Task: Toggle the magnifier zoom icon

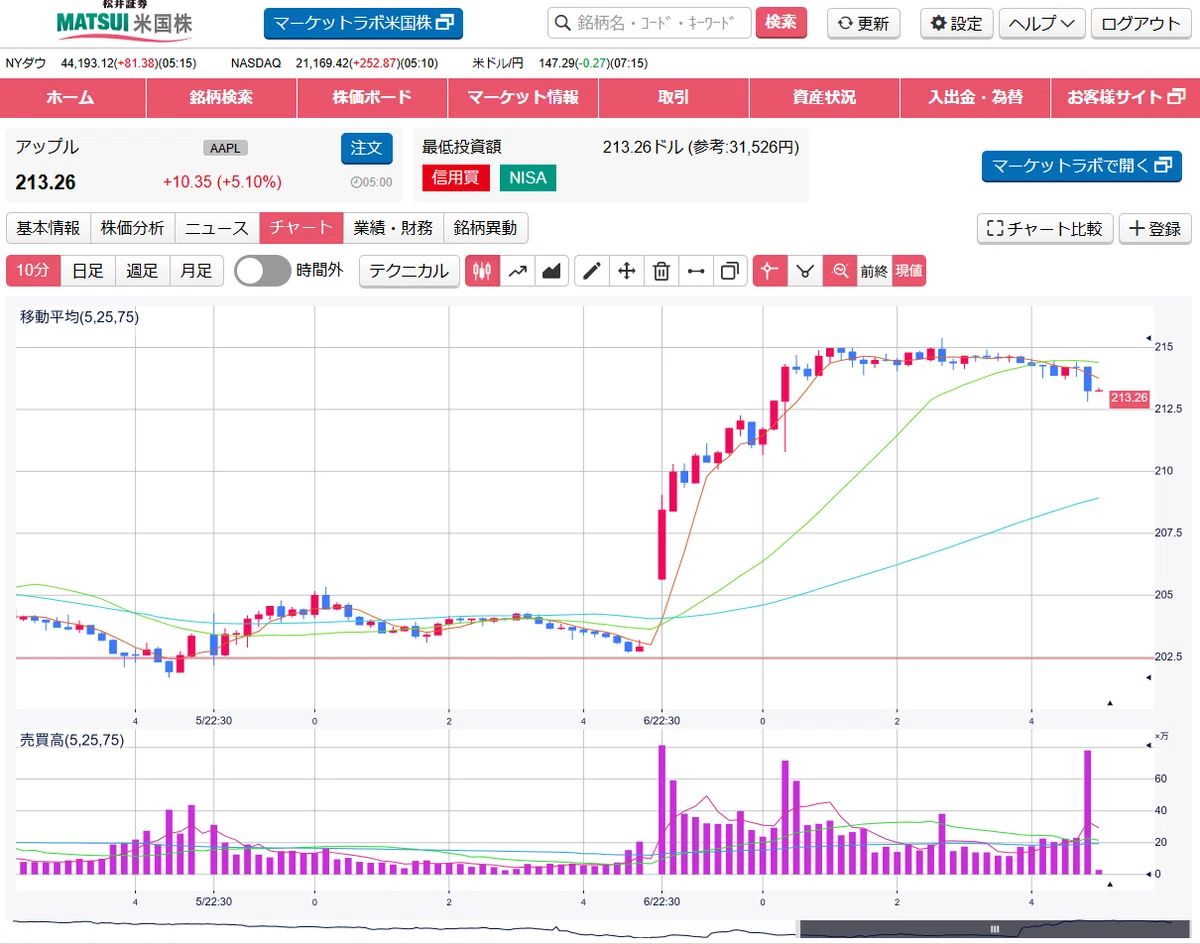Action: 840,271
